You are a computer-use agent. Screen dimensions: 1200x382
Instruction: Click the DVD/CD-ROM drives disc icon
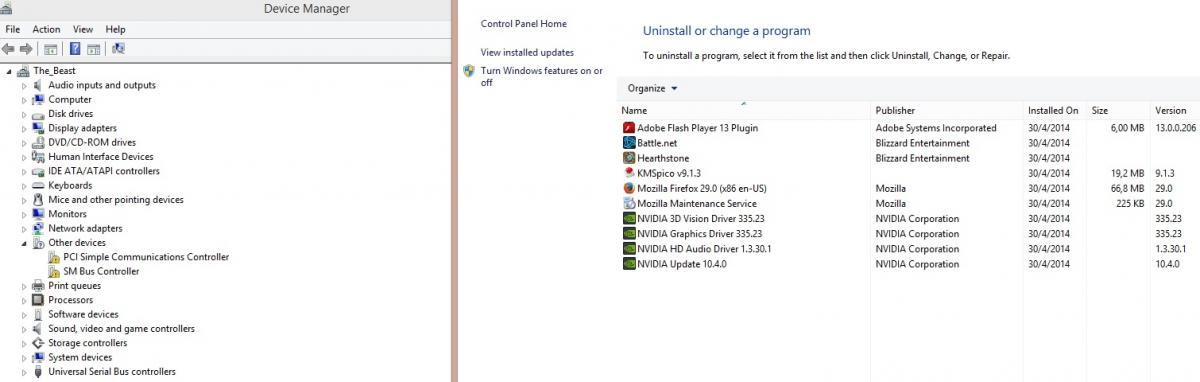point(39,142)
